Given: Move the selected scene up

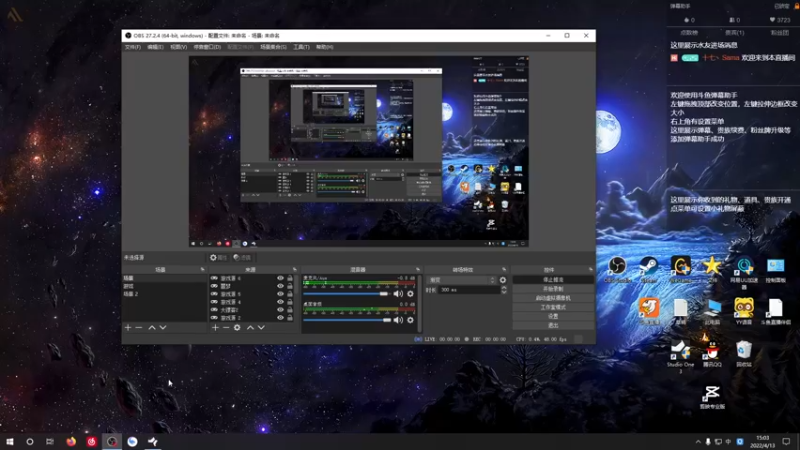Looking at the screenshot, I should tap(152, 328).
